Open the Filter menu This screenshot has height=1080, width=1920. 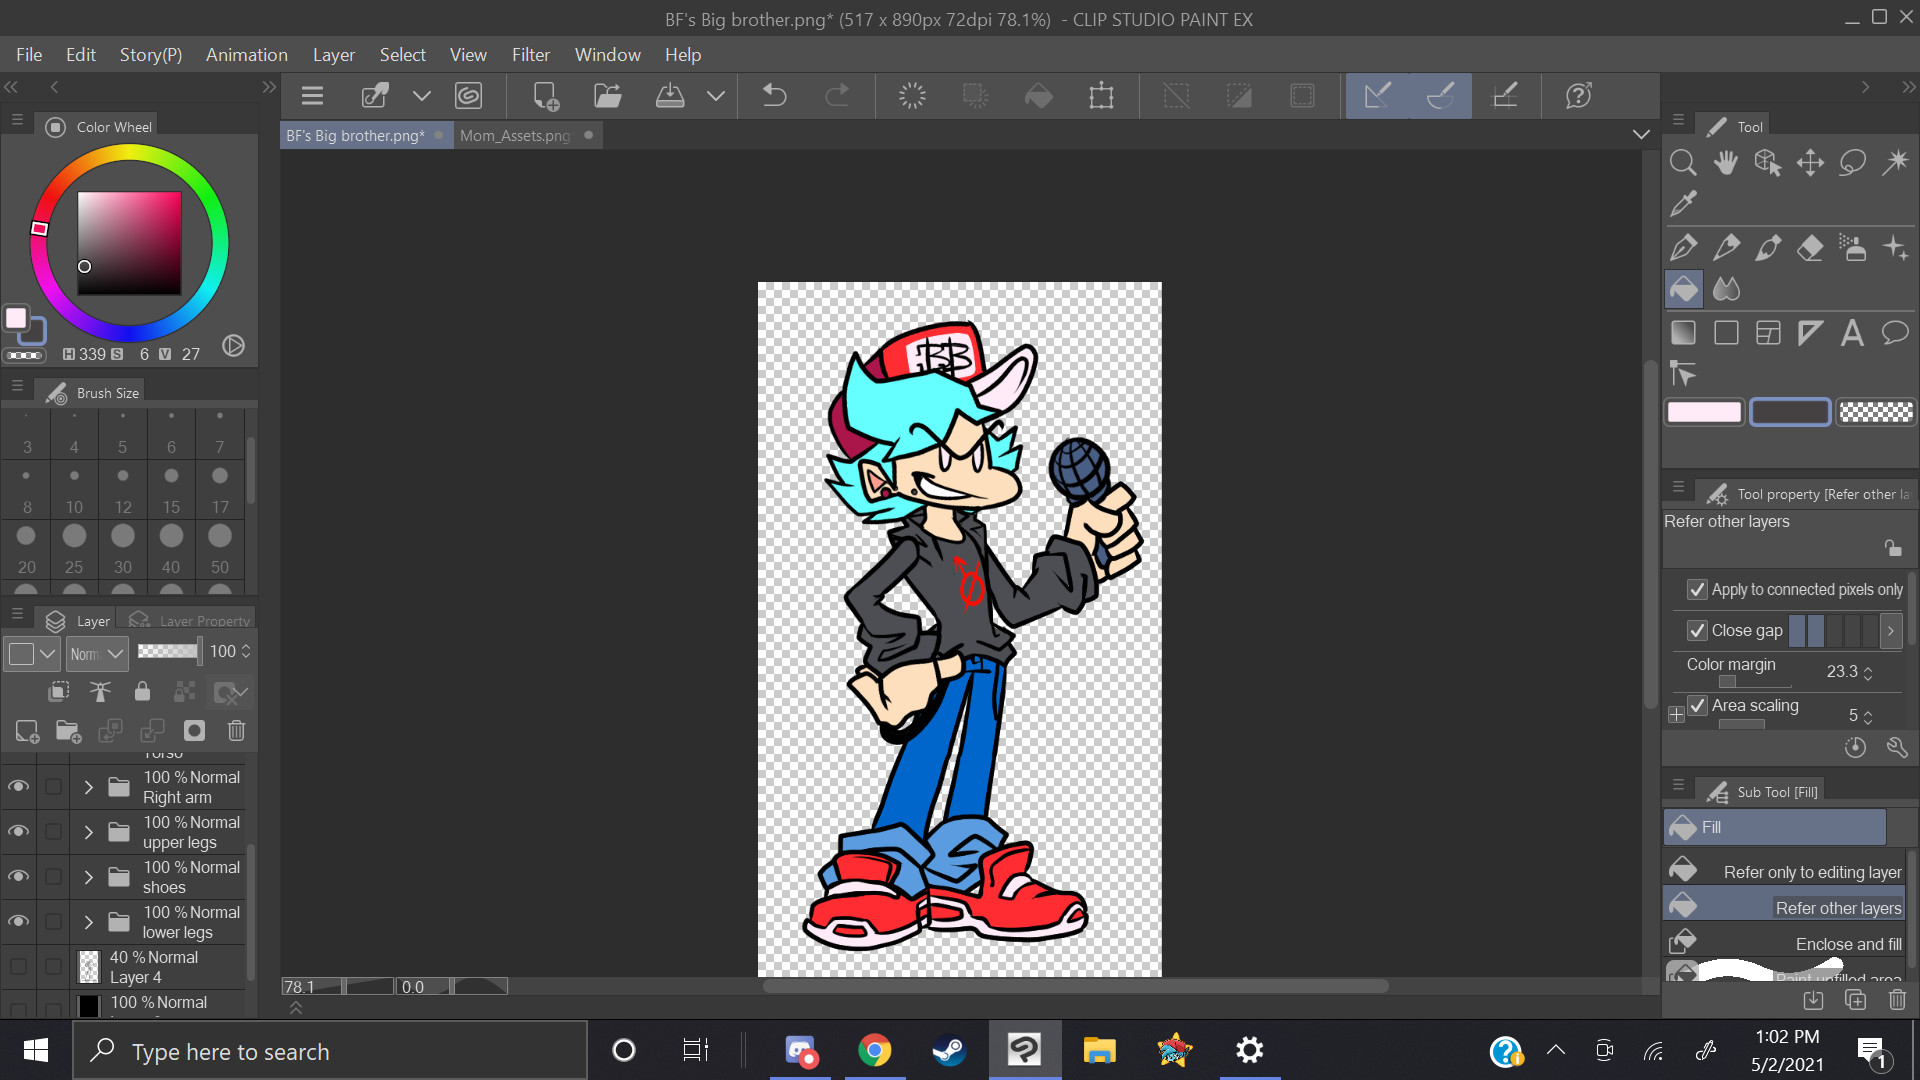[530, 55]
